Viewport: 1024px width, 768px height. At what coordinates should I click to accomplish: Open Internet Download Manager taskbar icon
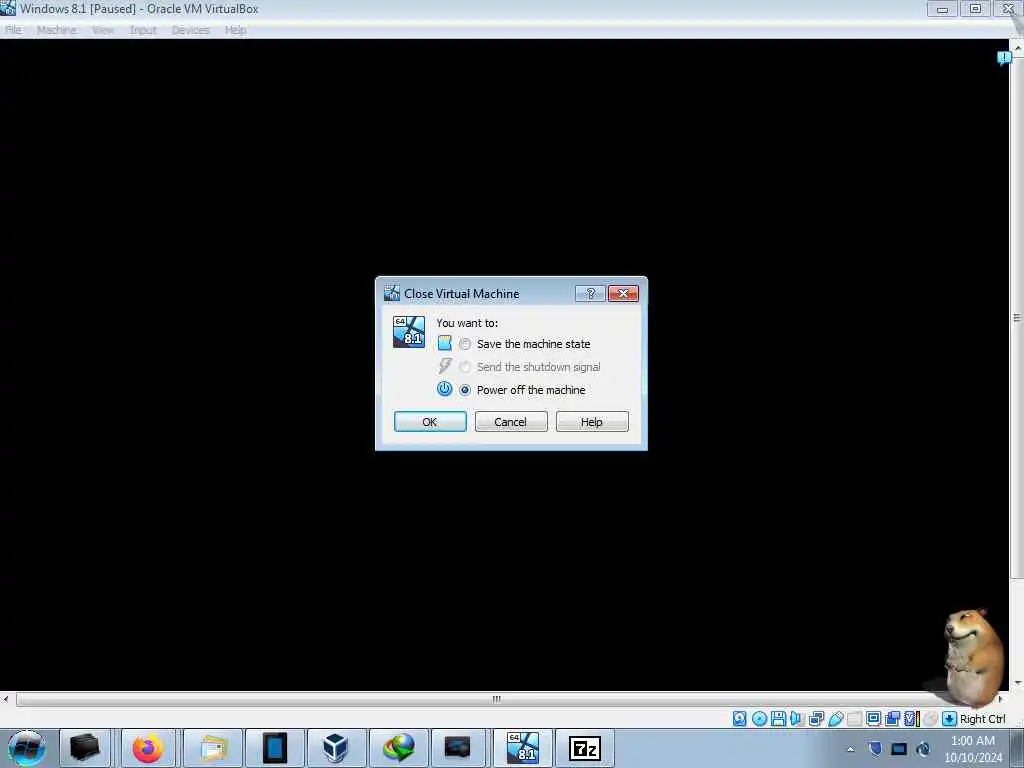click(398, 748)
